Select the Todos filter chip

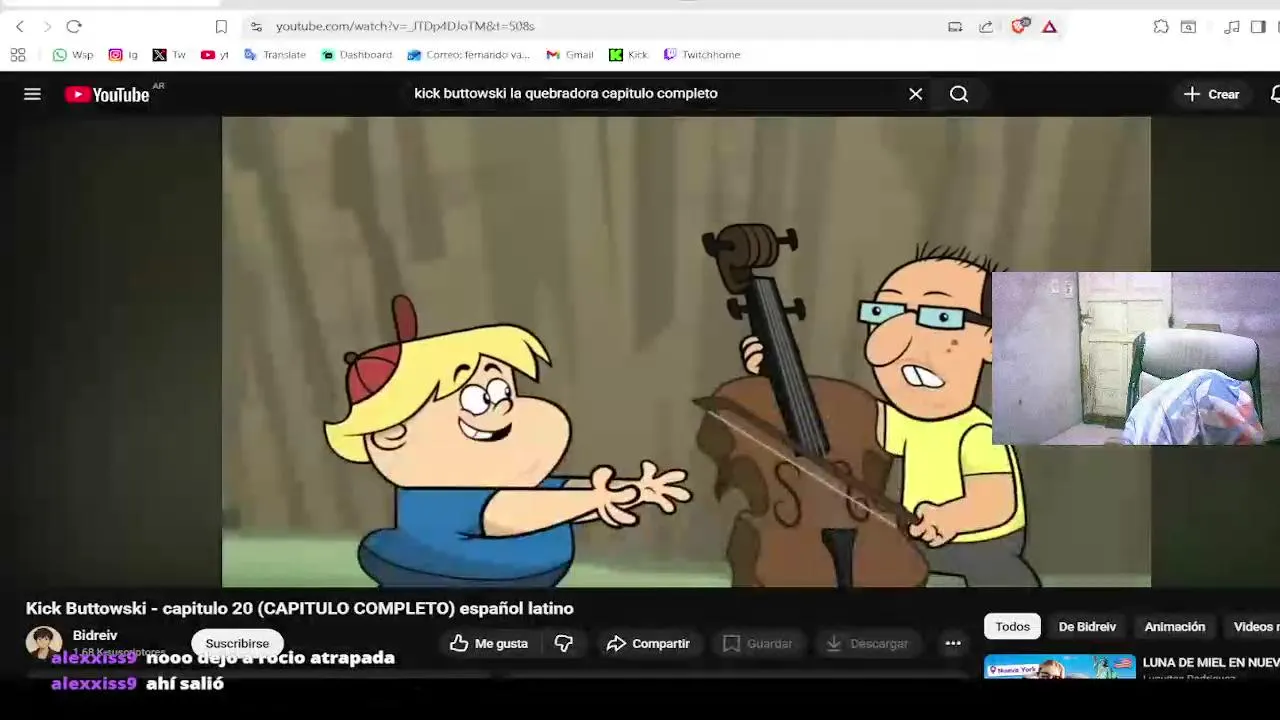tap(1012, 626)
